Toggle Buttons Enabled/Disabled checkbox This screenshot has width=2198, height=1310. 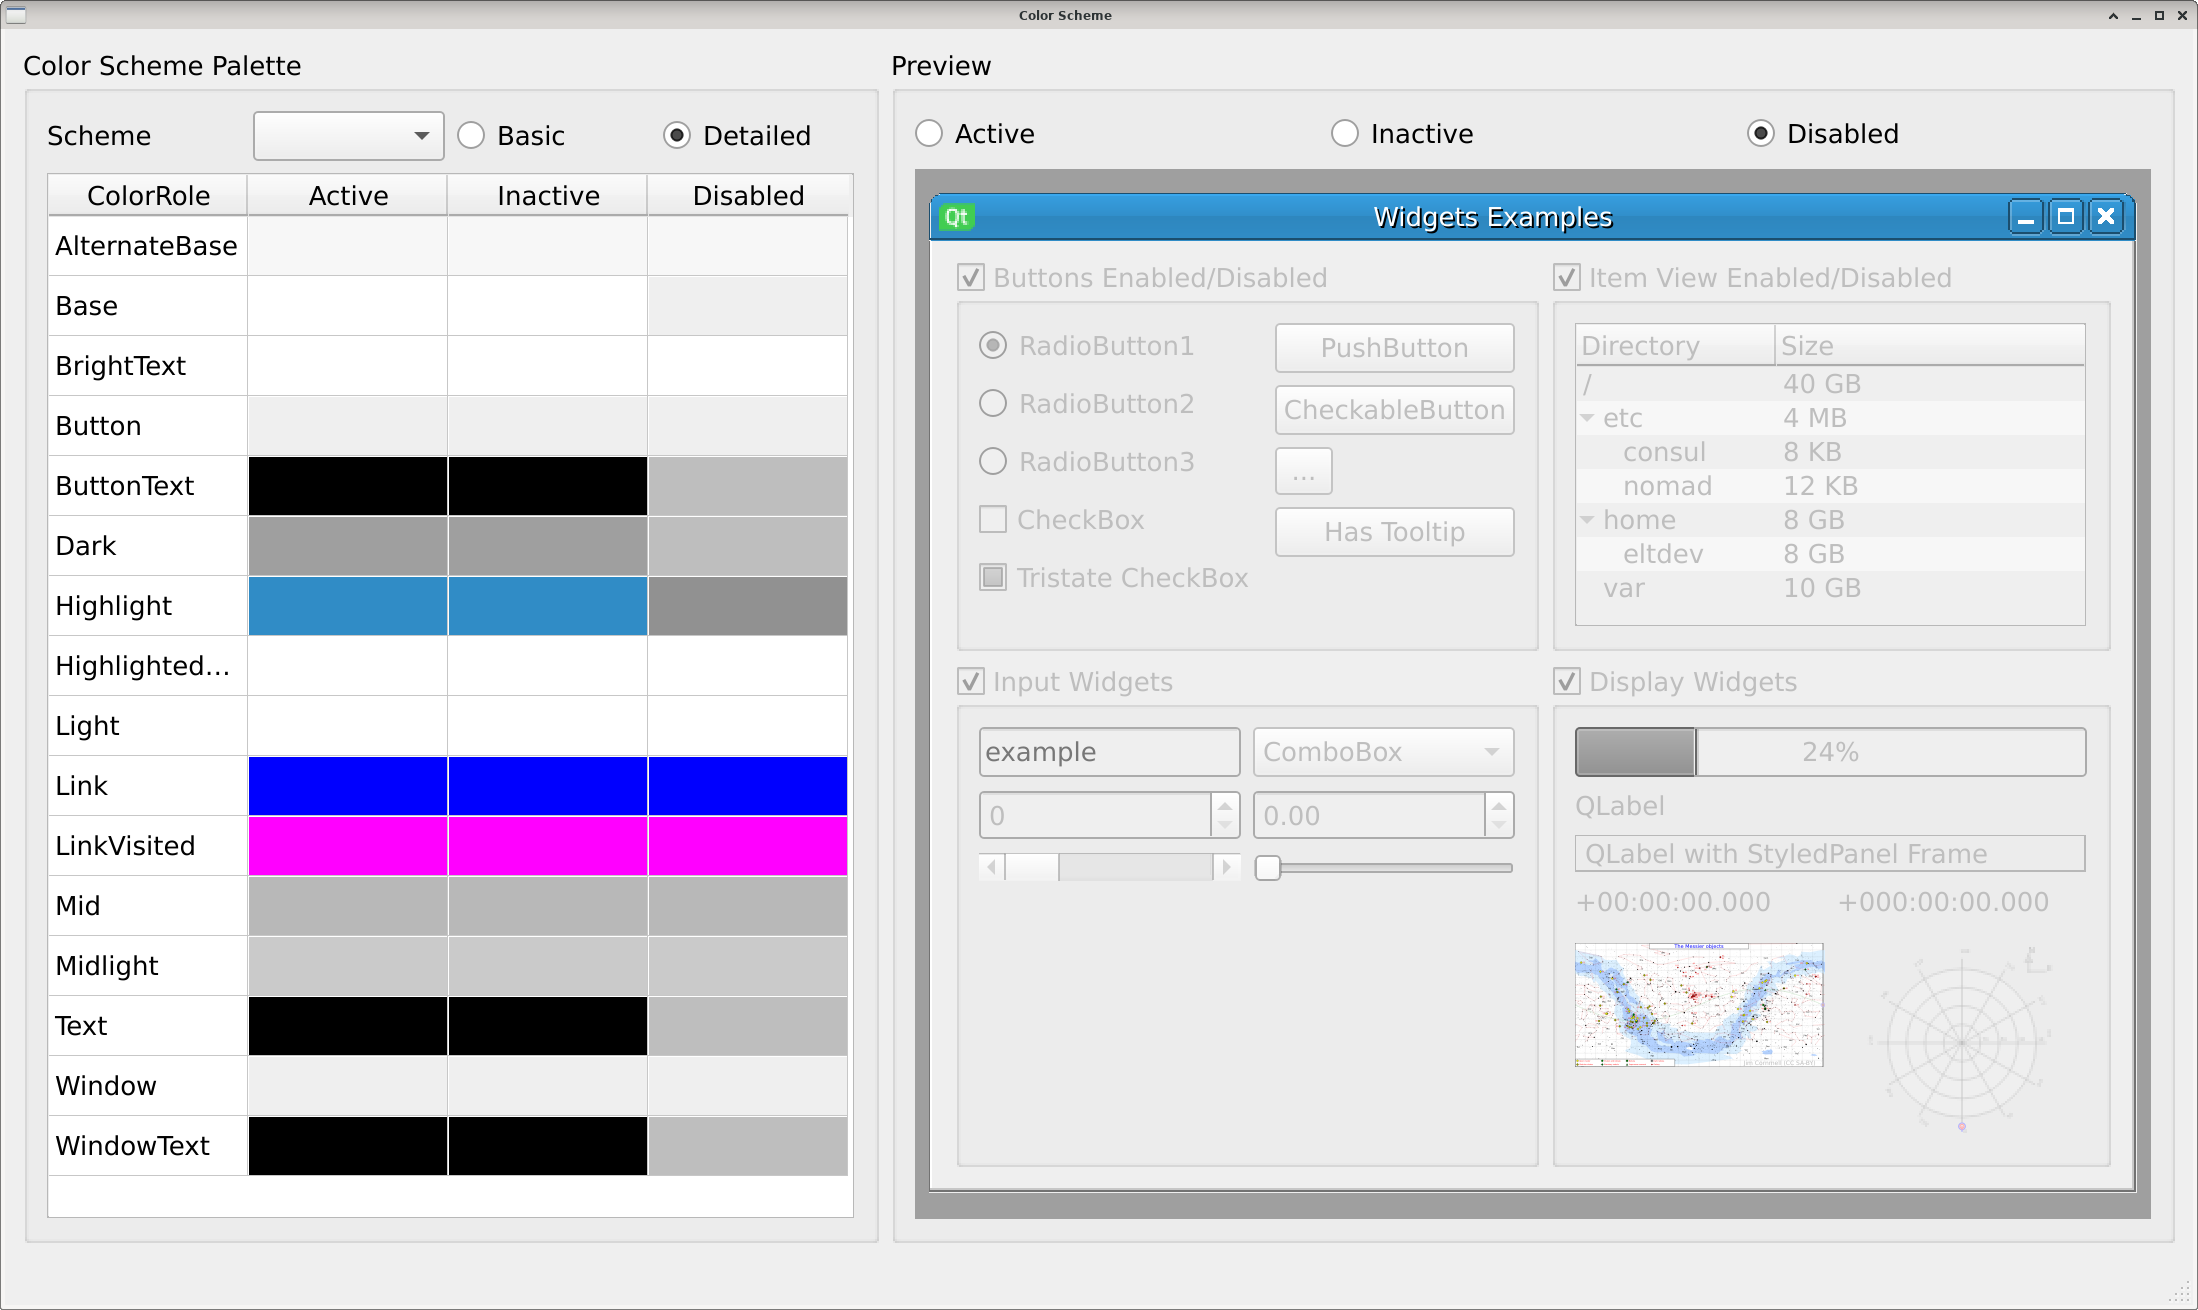(971, 277)
